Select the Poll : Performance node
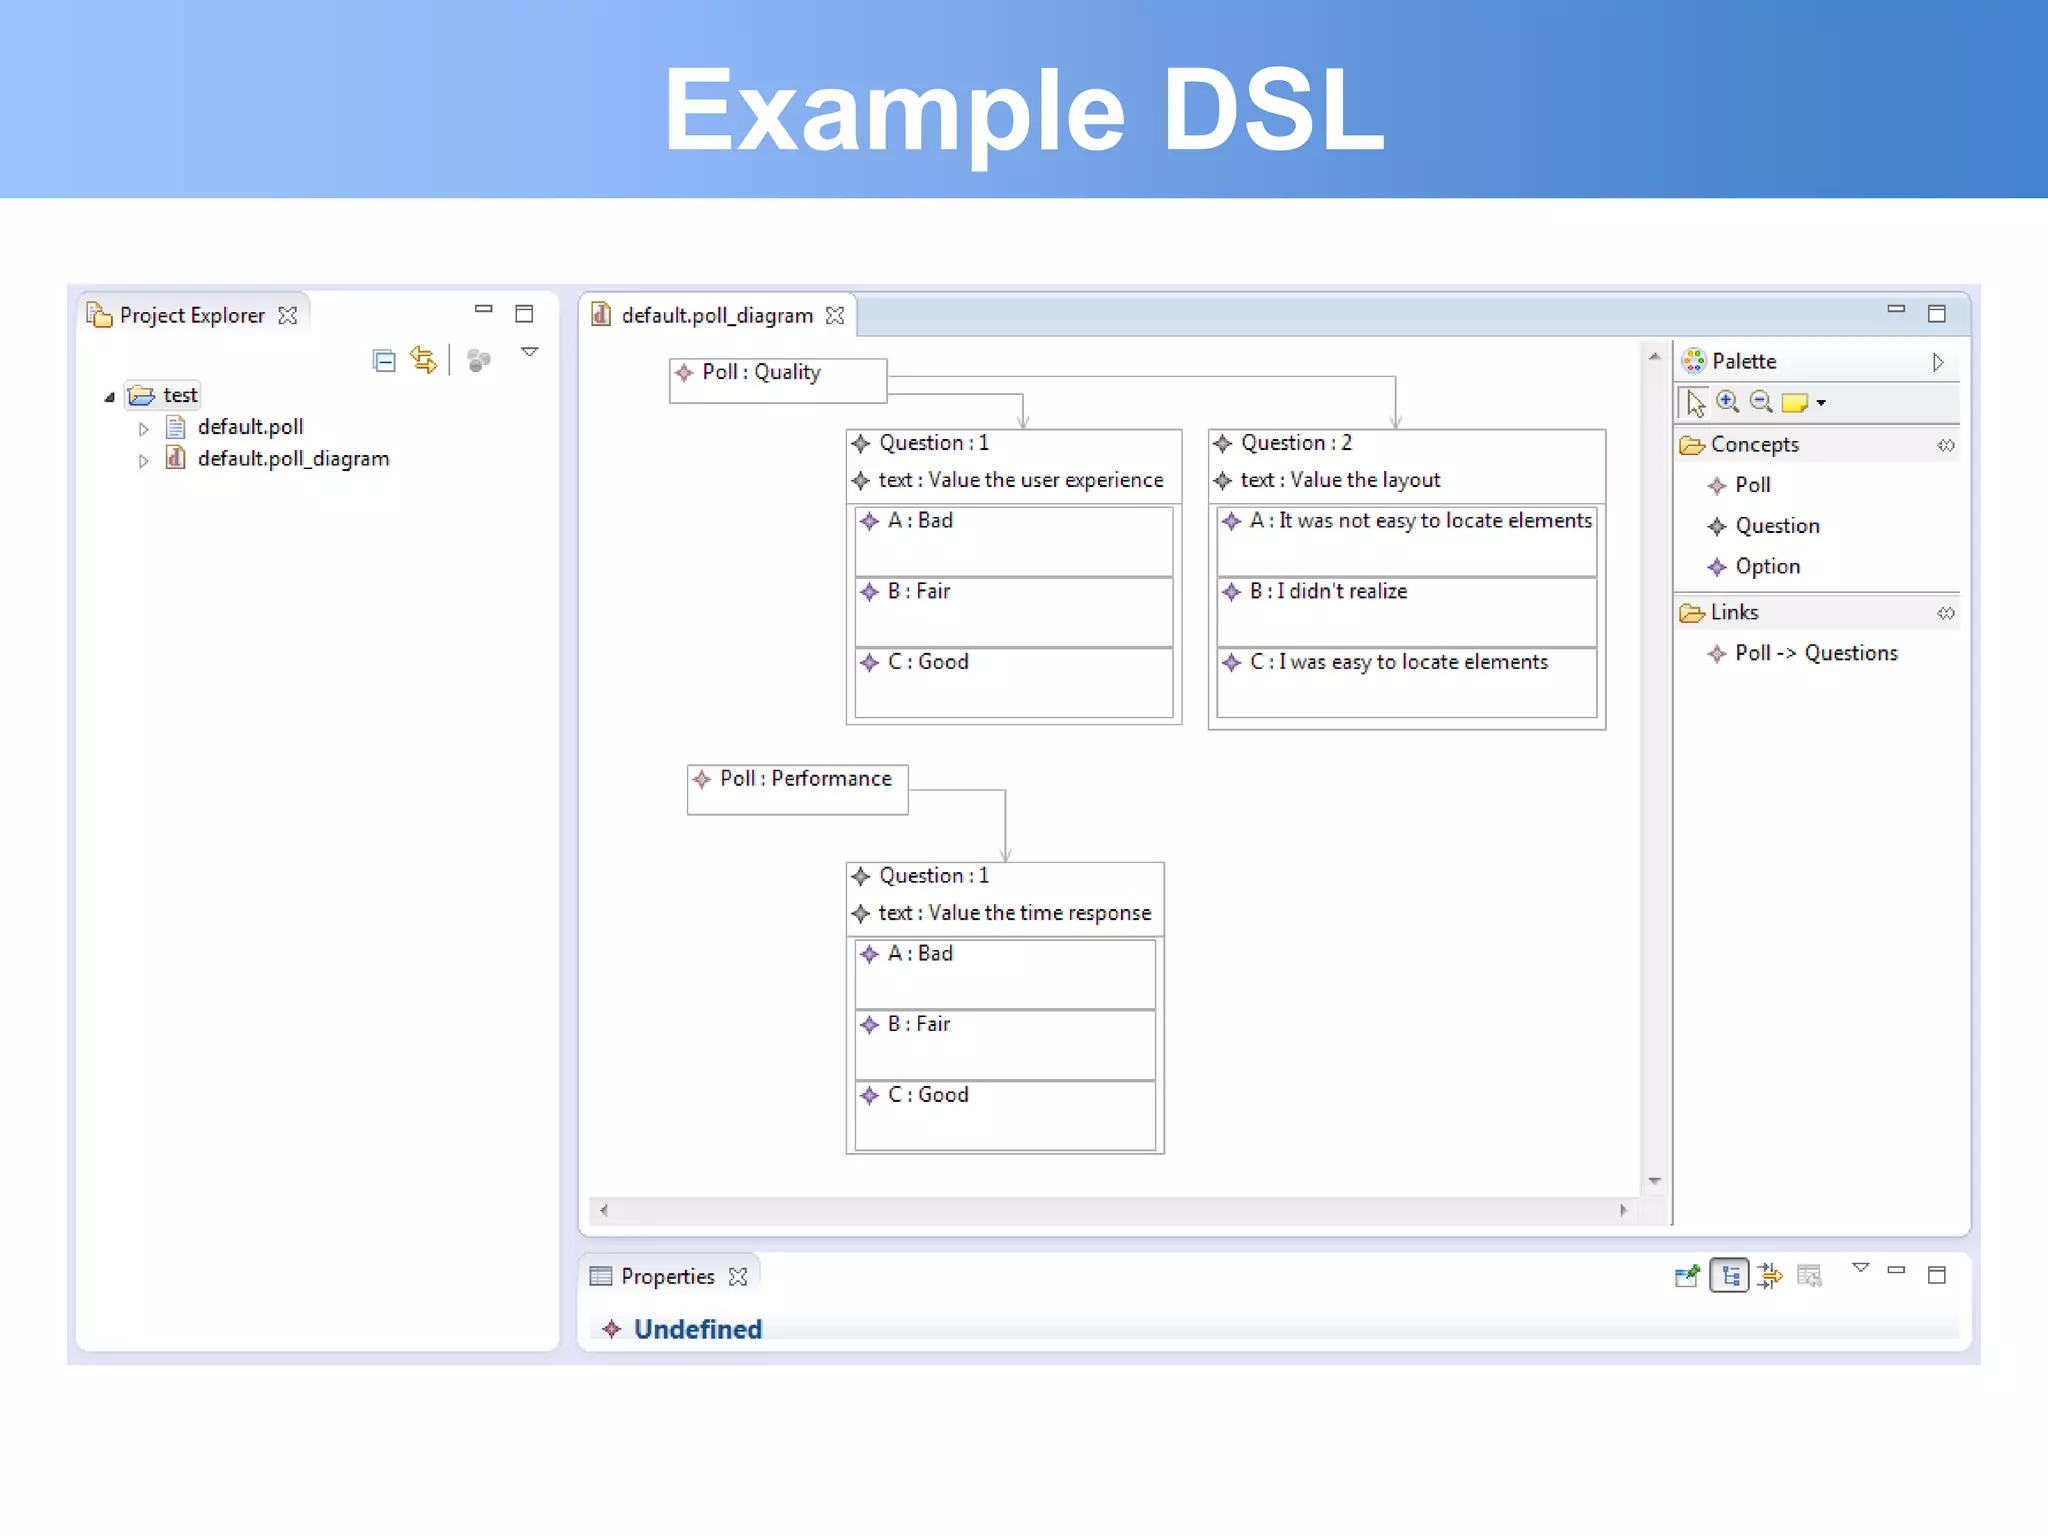The width and height of the screenshot is (2048, 1536). [x=797, y=790]
